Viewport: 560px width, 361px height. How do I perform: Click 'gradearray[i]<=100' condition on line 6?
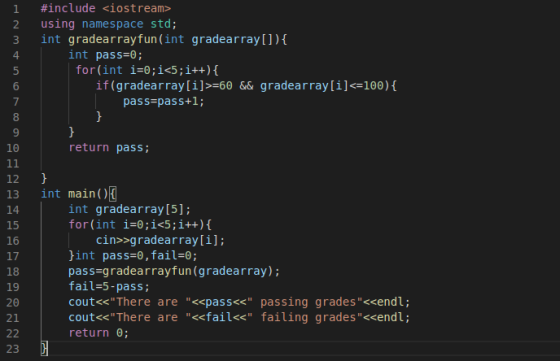[321, 86]
